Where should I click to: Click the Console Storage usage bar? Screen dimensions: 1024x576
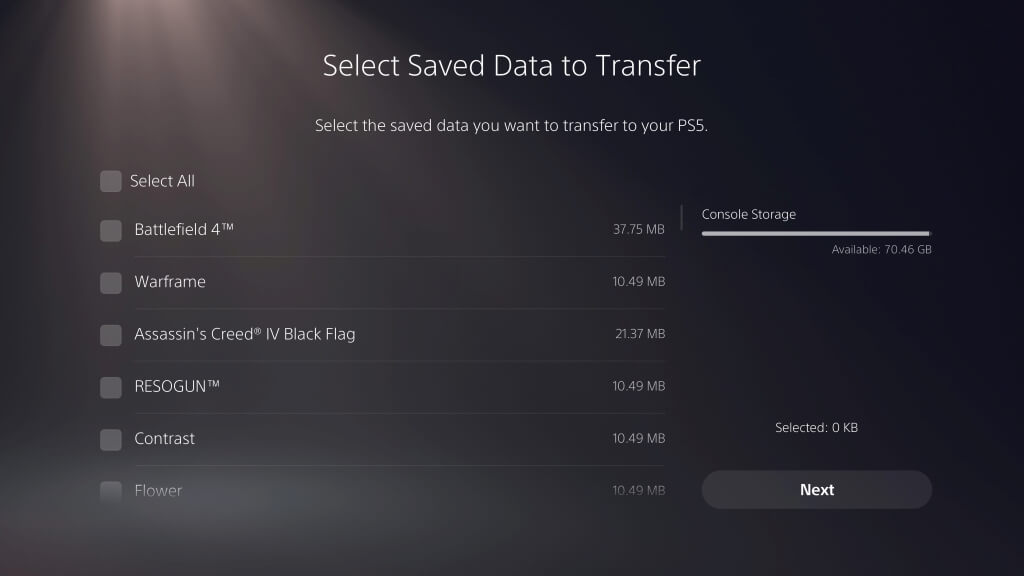tap(816, 233)
